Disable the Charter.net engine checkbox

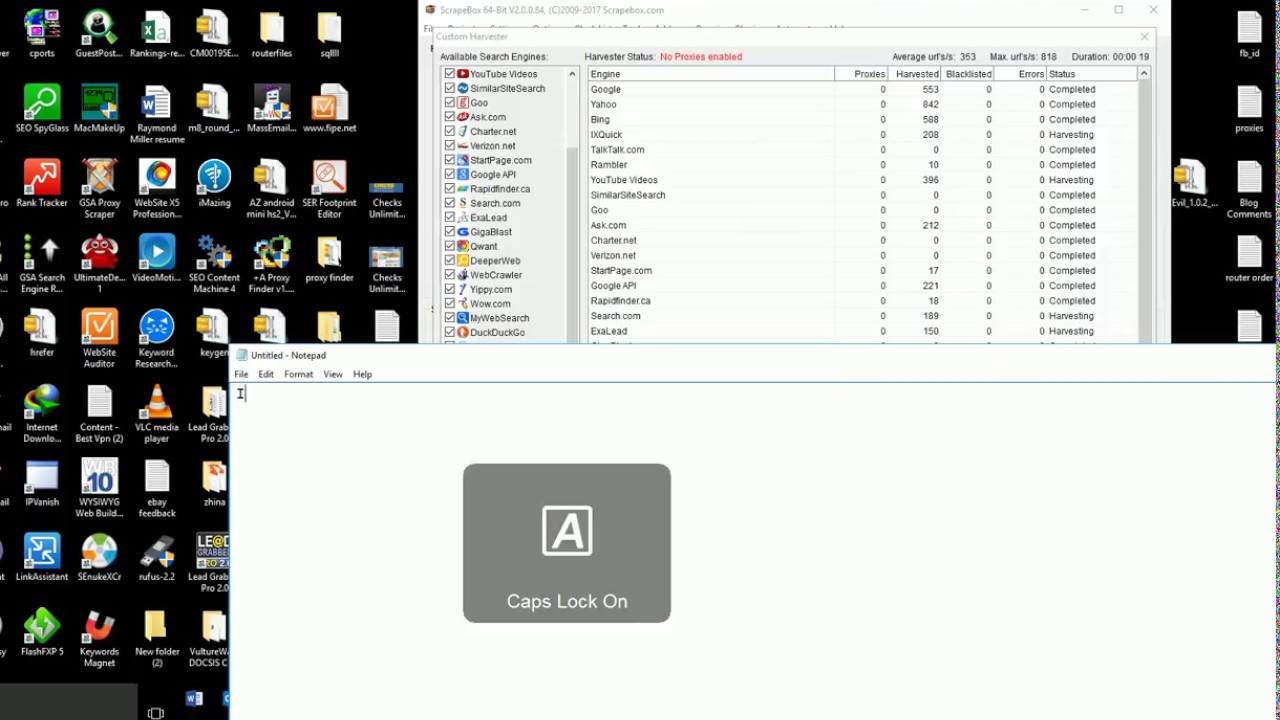[x=450, y=131]
